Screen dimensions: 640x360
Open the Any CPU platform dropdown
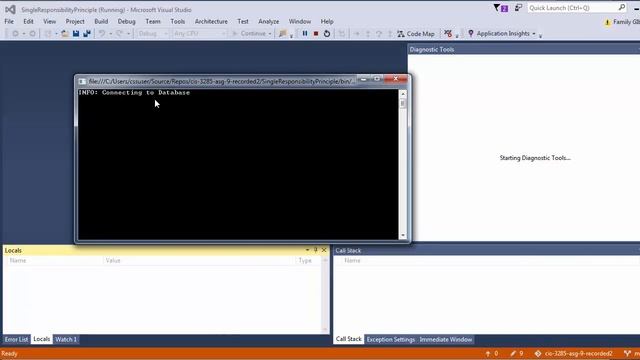pos(199,33)
